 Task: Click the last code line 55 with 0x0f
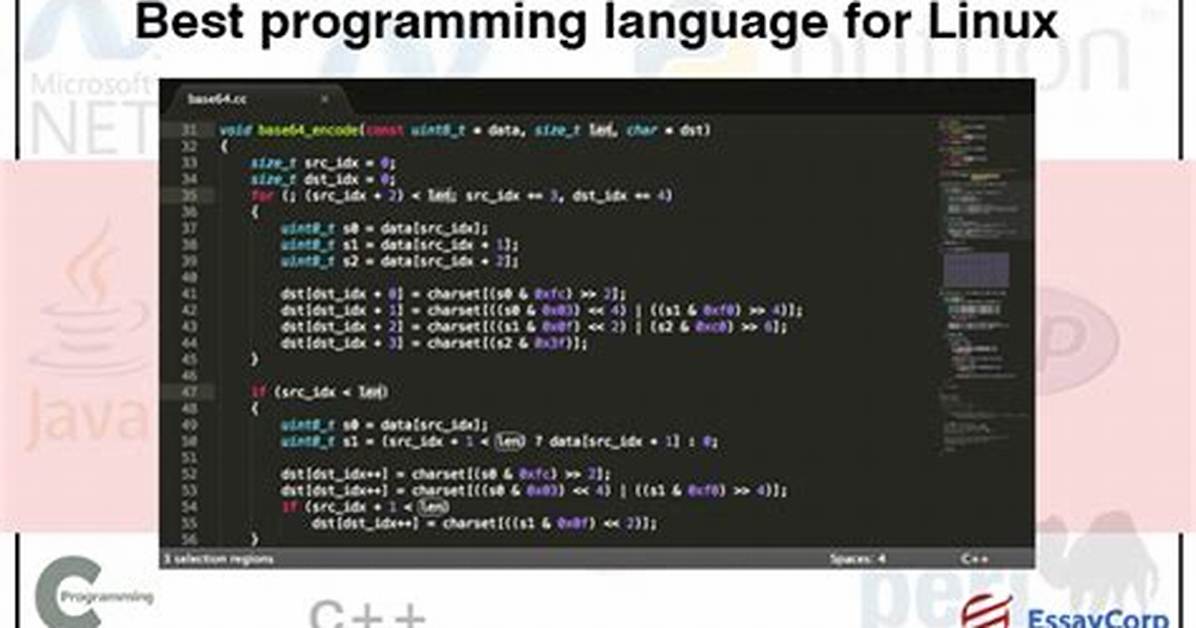(484, 523)
